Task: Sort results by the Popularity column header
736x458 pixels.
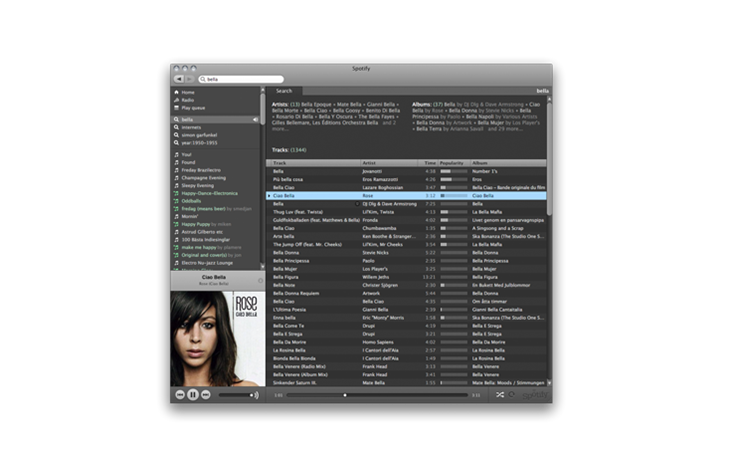Action: (x=454, y=163)
